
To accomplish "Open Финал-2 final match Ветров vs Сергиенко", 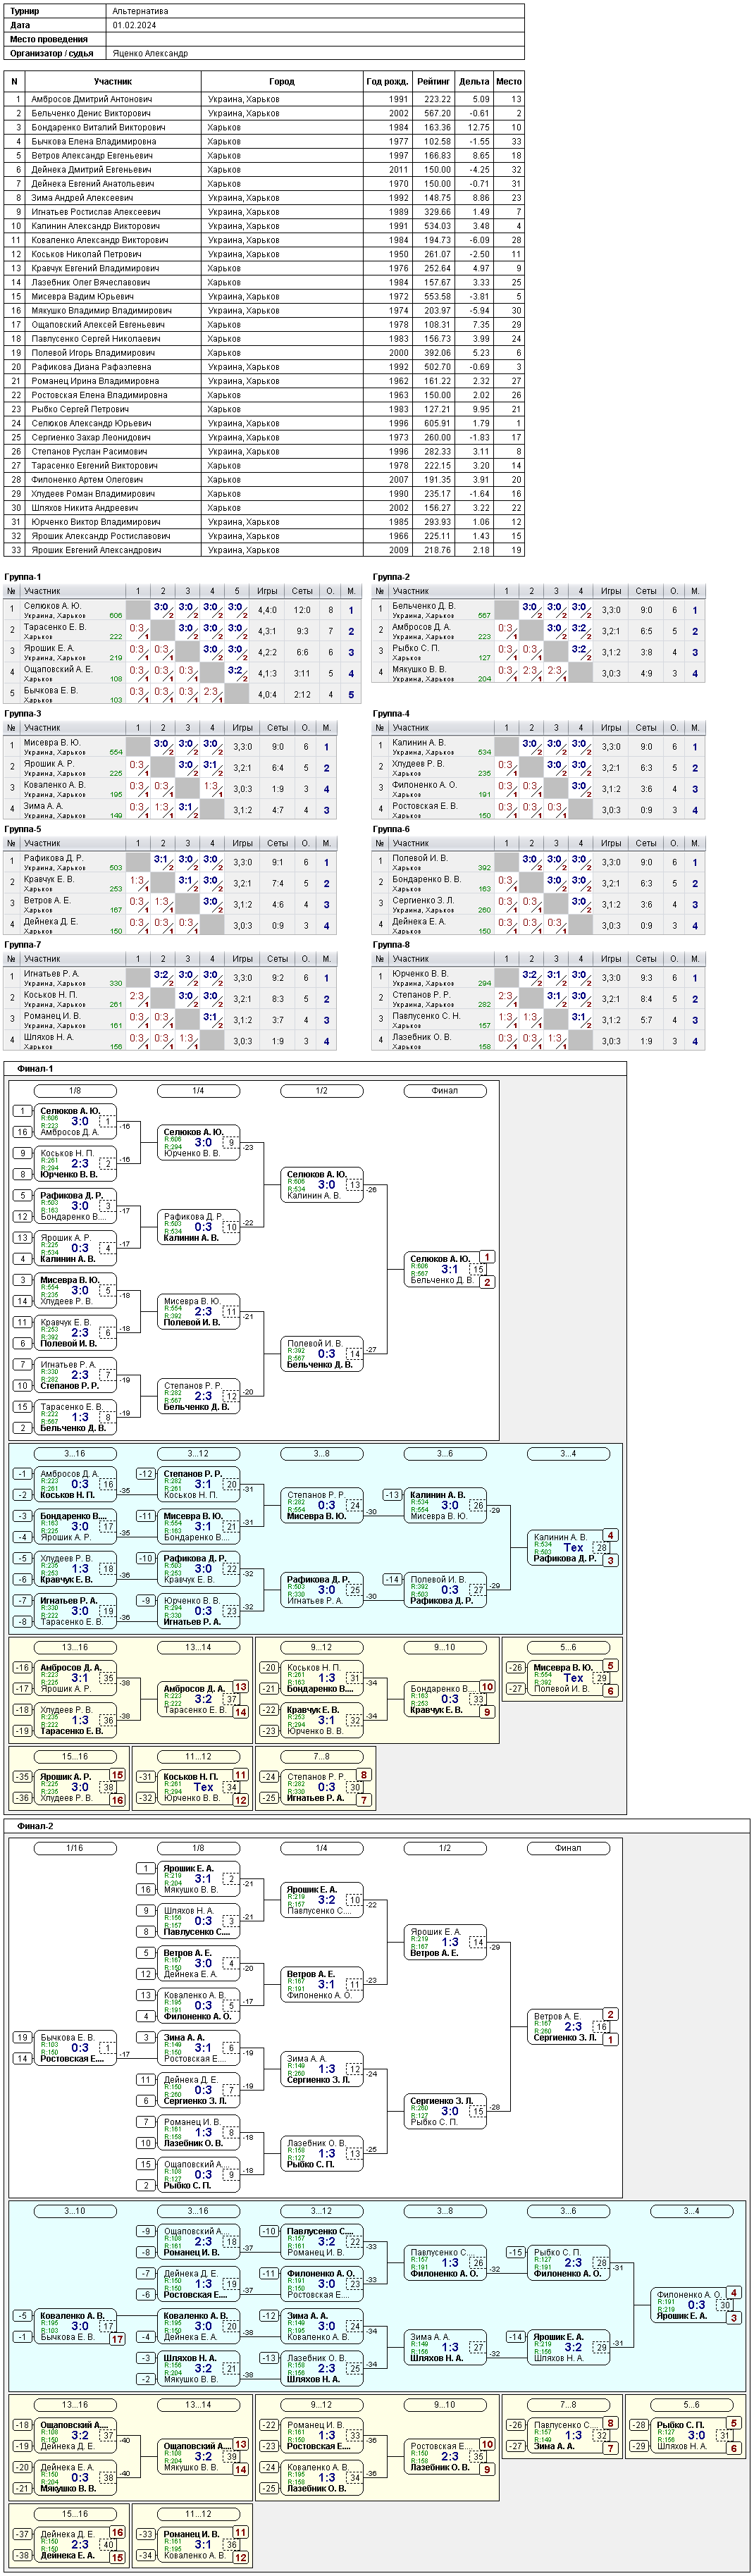I will 568,2026.
